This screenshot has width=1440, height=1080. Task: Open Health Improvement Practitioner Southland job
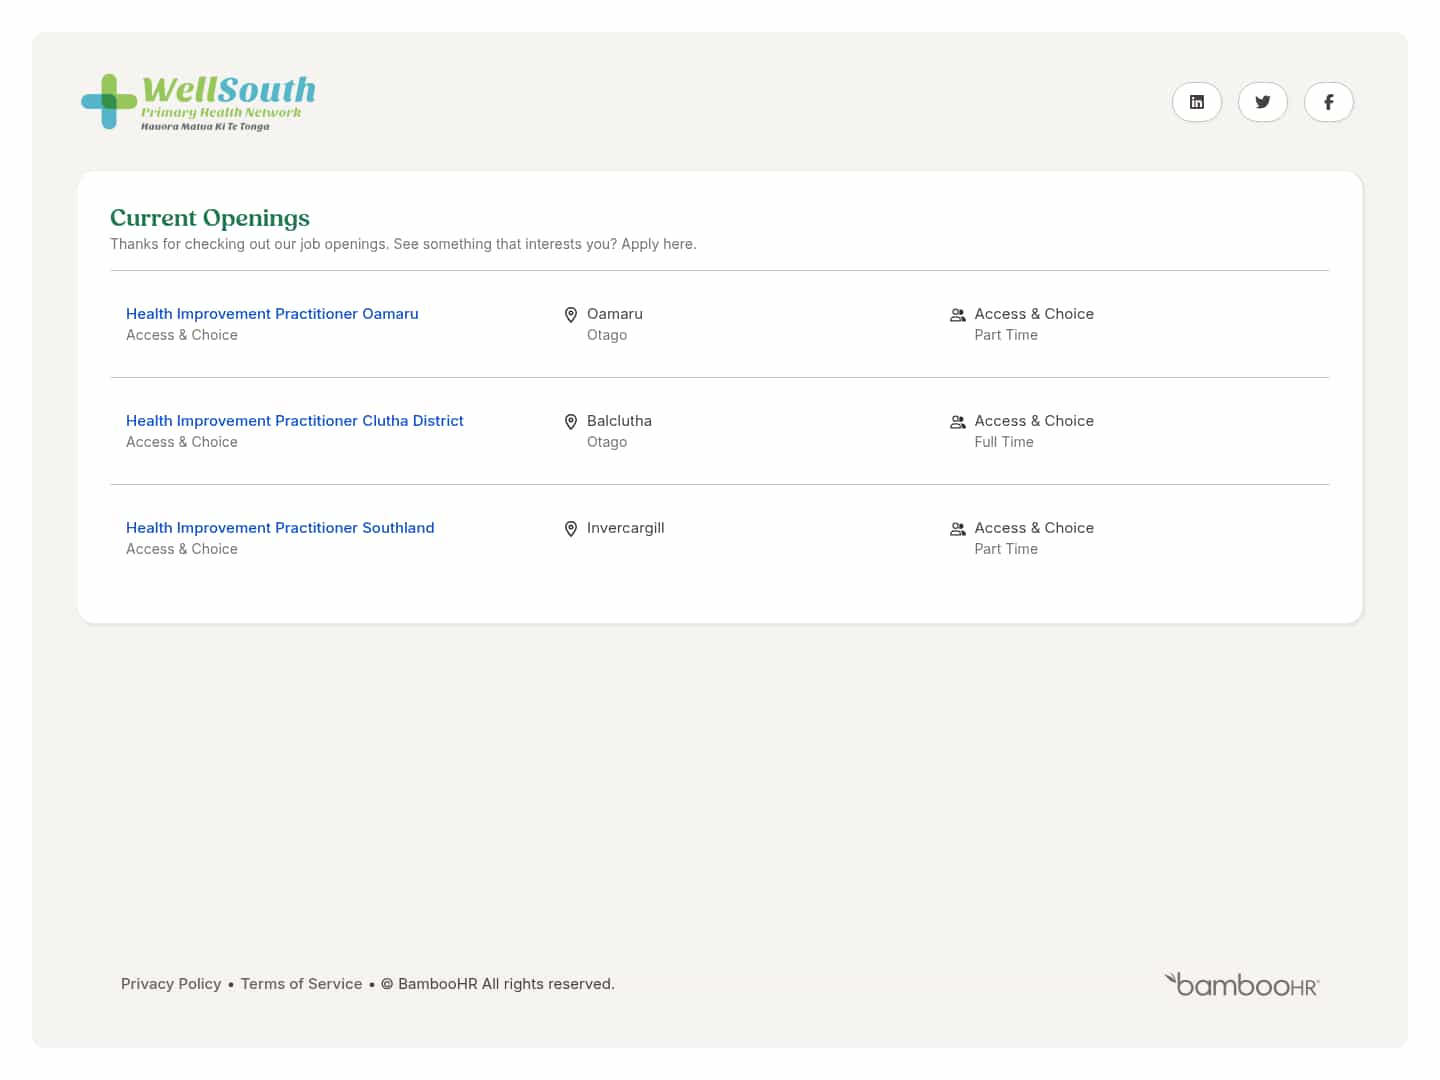click(280, 528)
